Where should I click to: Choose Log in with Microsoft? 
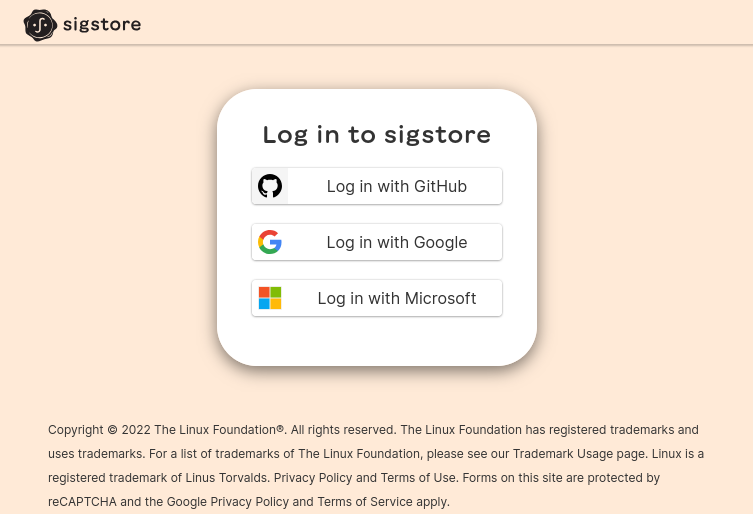point(377,298)
